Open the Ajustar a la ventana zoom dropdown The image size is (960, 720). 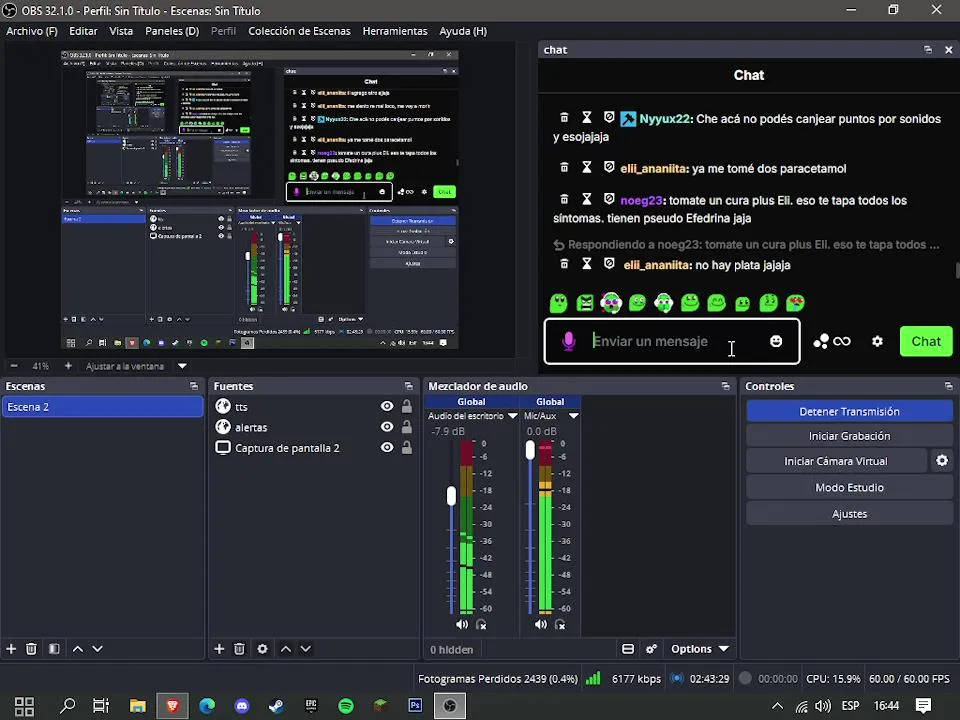point(182,366)
